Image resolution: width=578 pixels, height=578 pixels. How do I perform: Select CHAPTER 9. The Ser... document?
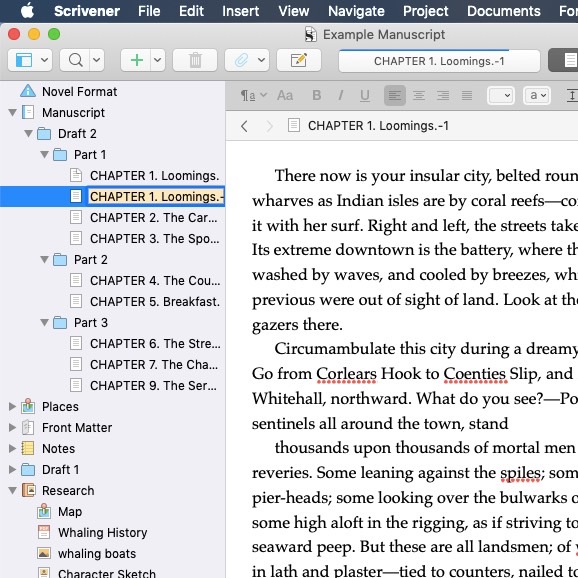pyautogui.click(x=154, y=386)
